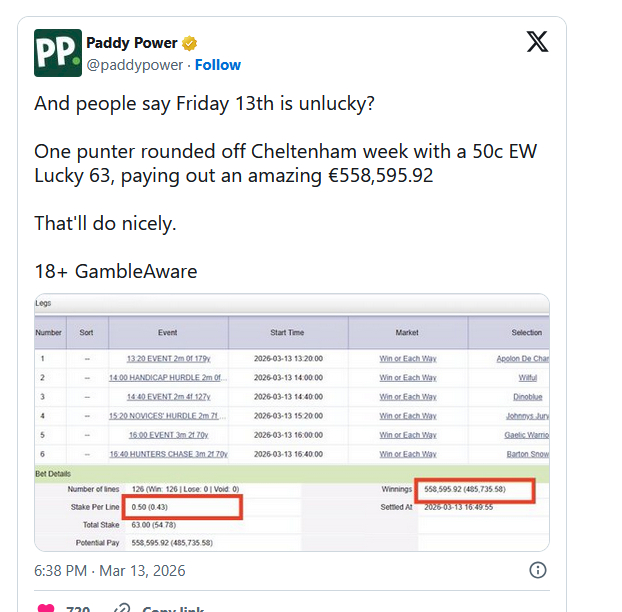The image size is (622, 612).
Task: Open the X logo link
Action: click(x=537, y=42)
